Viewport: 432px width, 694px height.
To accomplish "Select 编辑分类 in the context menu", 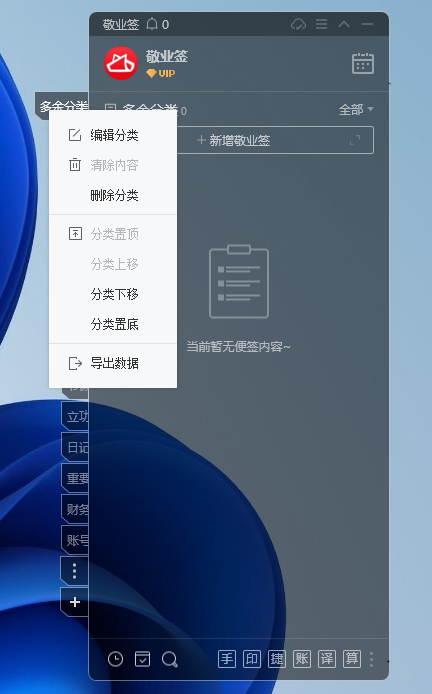I will tap(113, 135).
